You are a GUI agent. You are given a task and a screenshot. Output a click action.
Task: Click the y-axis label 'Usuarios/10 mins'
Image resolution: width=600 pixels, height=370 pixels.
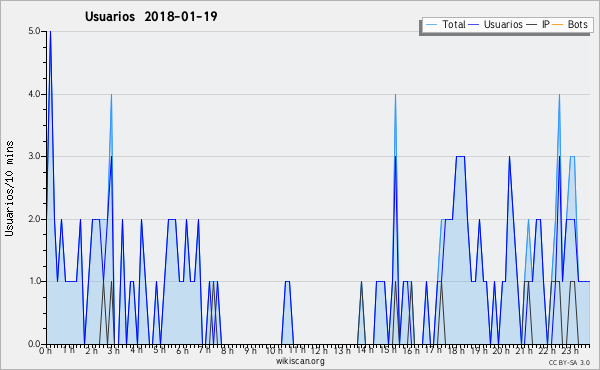click(9, 188)
